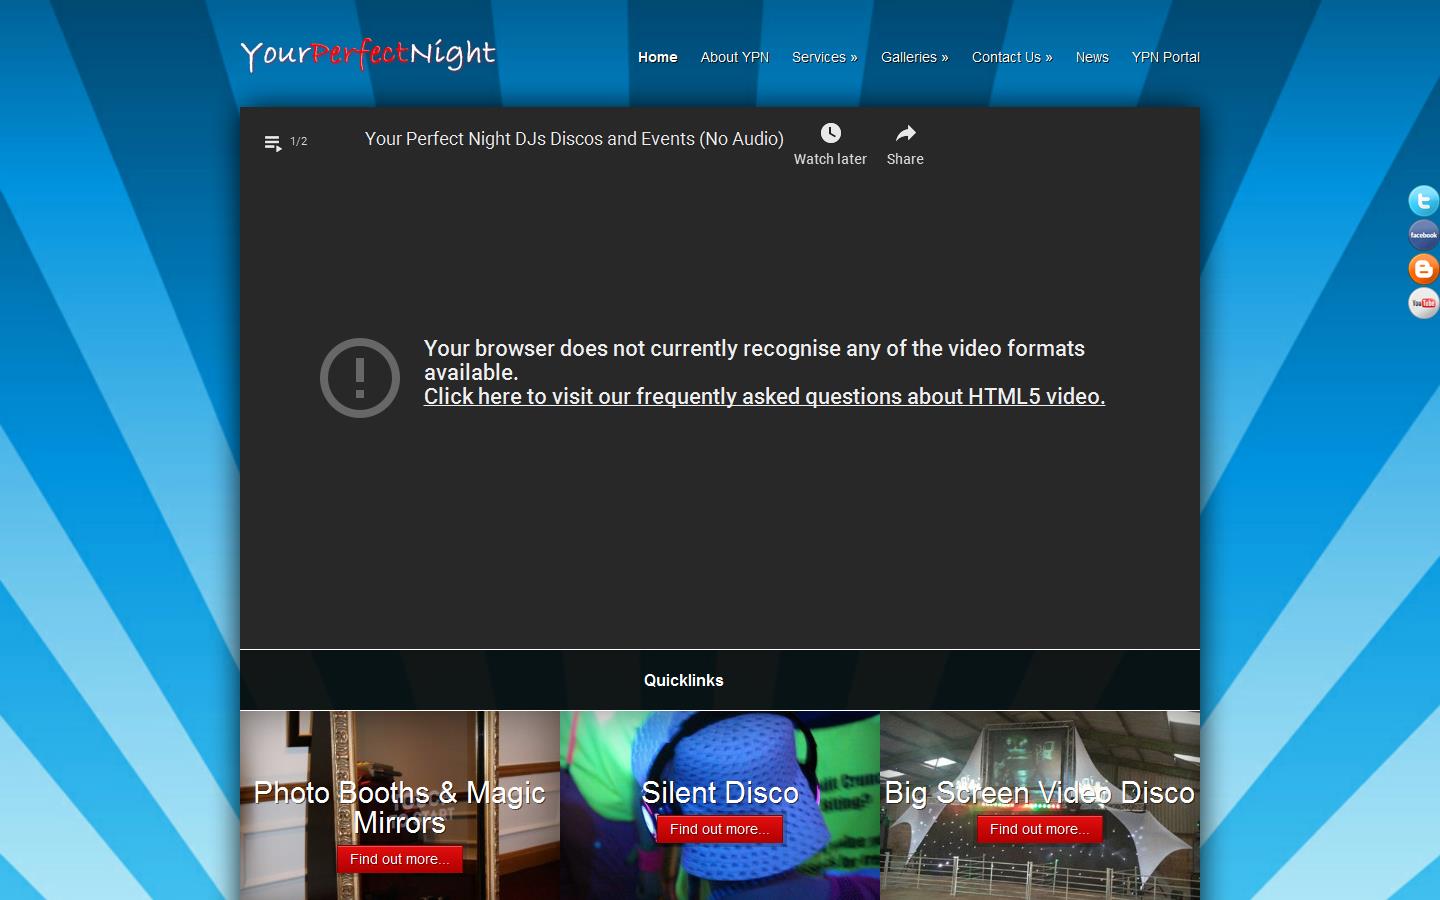1440x900 pixels.
Task: Open the Blogger social media icon
Action: coord(1423,269)
